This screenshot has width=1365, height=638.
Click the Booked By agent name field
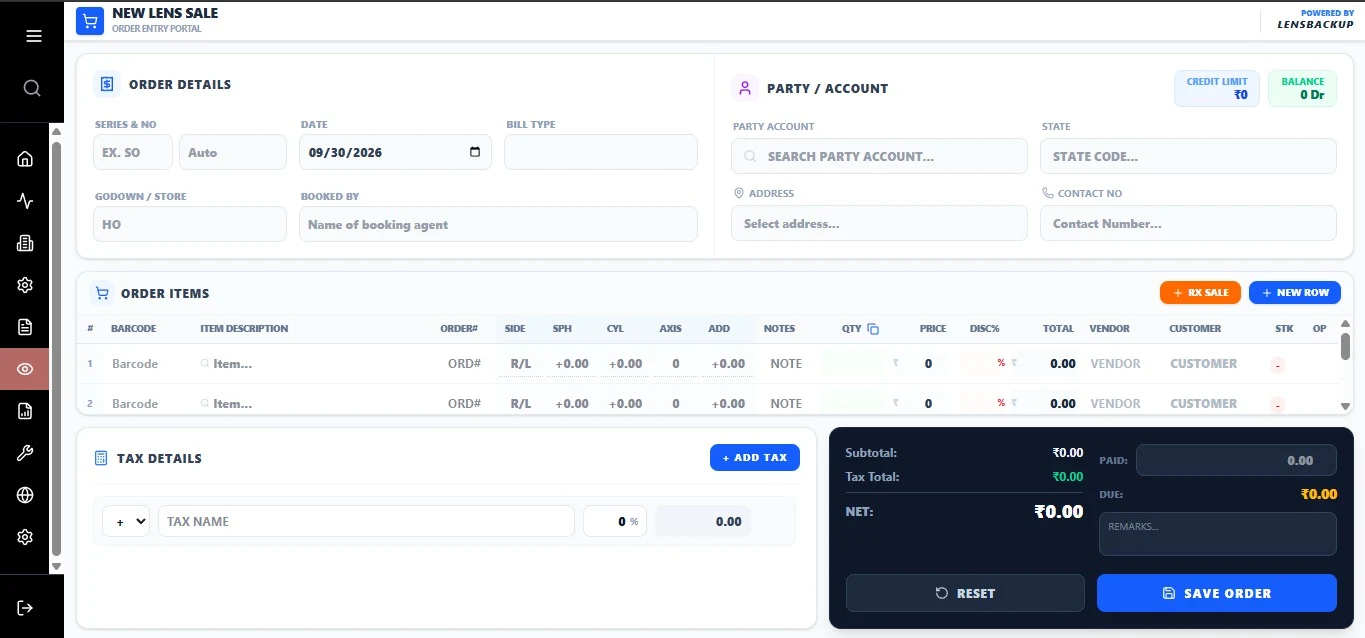click(498, 224)
